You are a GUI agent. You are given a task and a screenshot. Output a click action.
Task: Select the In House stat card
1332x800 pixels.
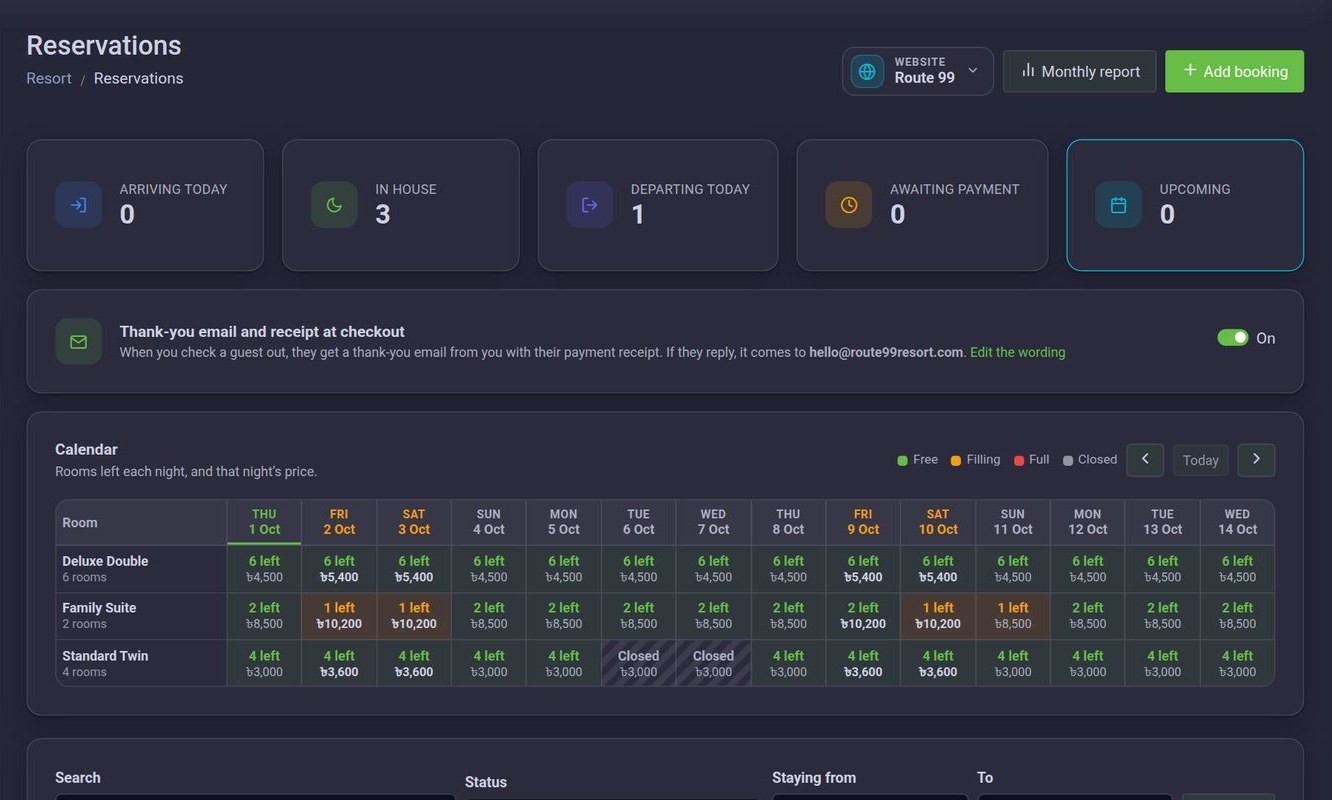coord(401,205)
